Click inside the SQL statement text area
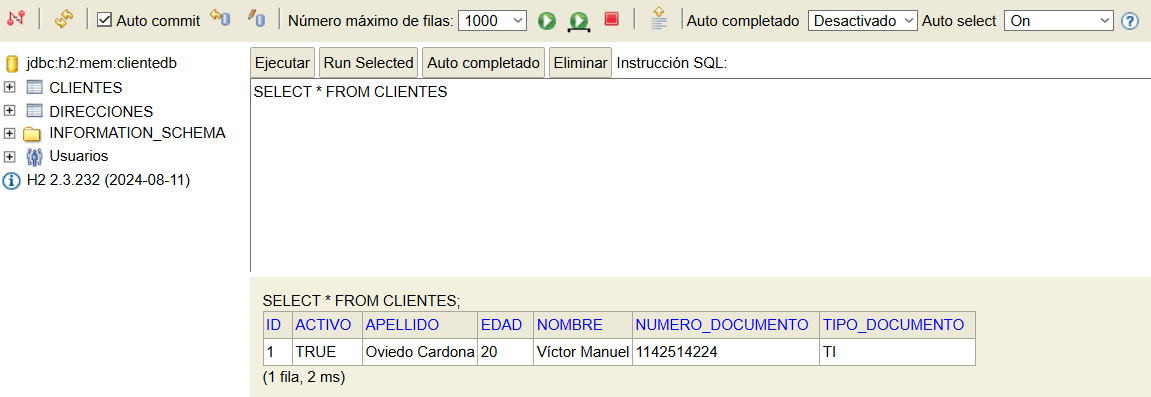 coord(700,175)
